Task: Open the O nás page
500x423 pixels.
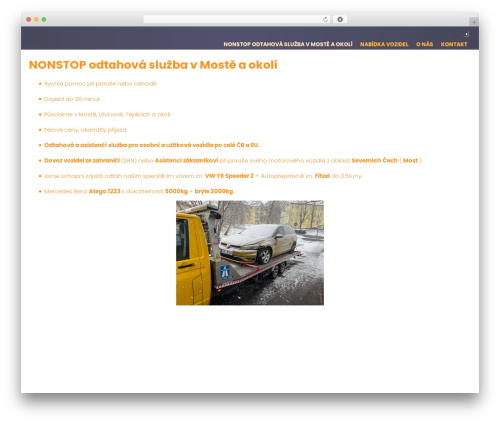Action: coord(424,44)
